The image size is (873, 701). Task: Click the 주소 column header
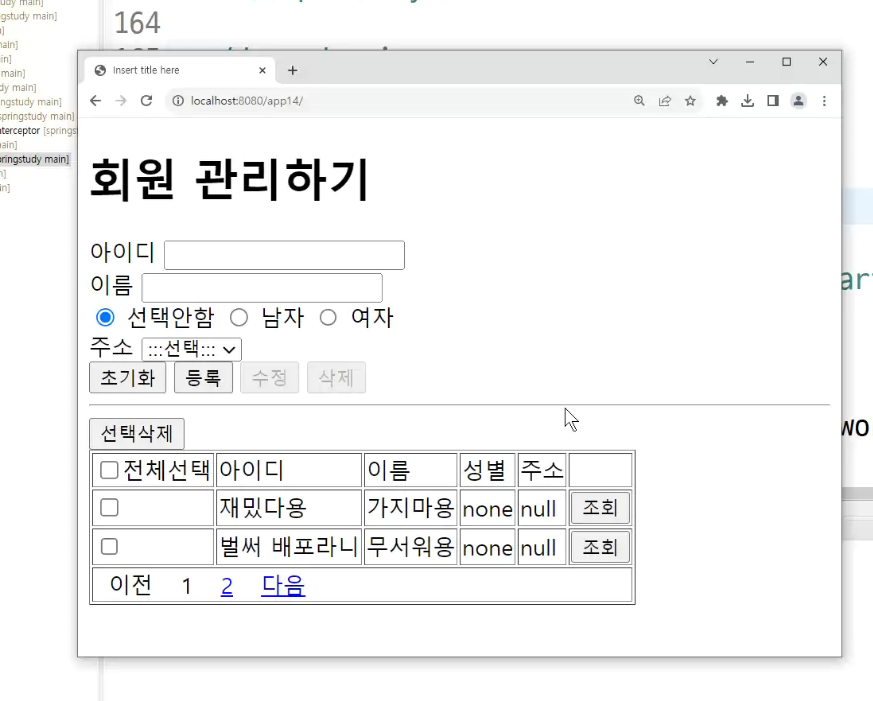coord(542,470)
